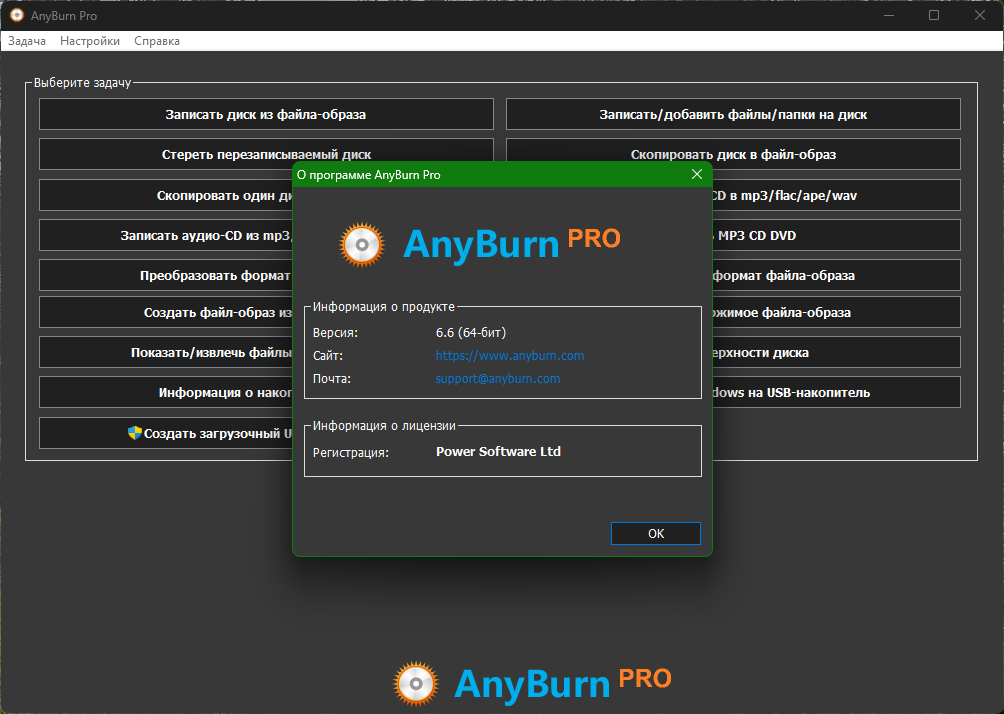Image resolution: width=1004 pixels, height=714 pixels.
Task: Maximize the AnyBurn Pro main window
Action: click(934, 15)
